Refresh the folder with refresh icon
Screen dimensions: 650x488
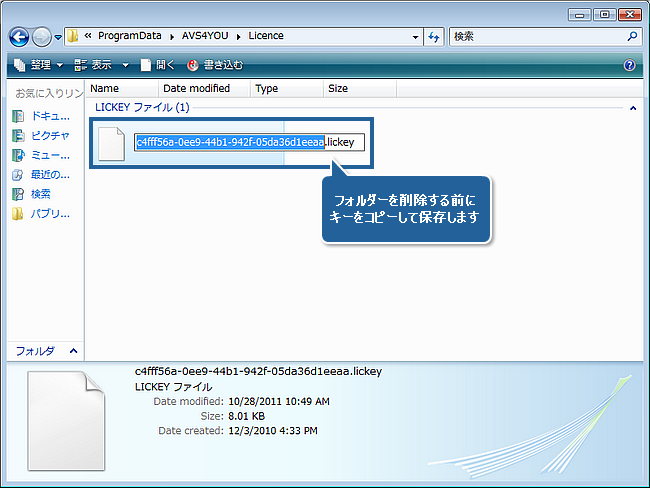(x=434, y=37)
